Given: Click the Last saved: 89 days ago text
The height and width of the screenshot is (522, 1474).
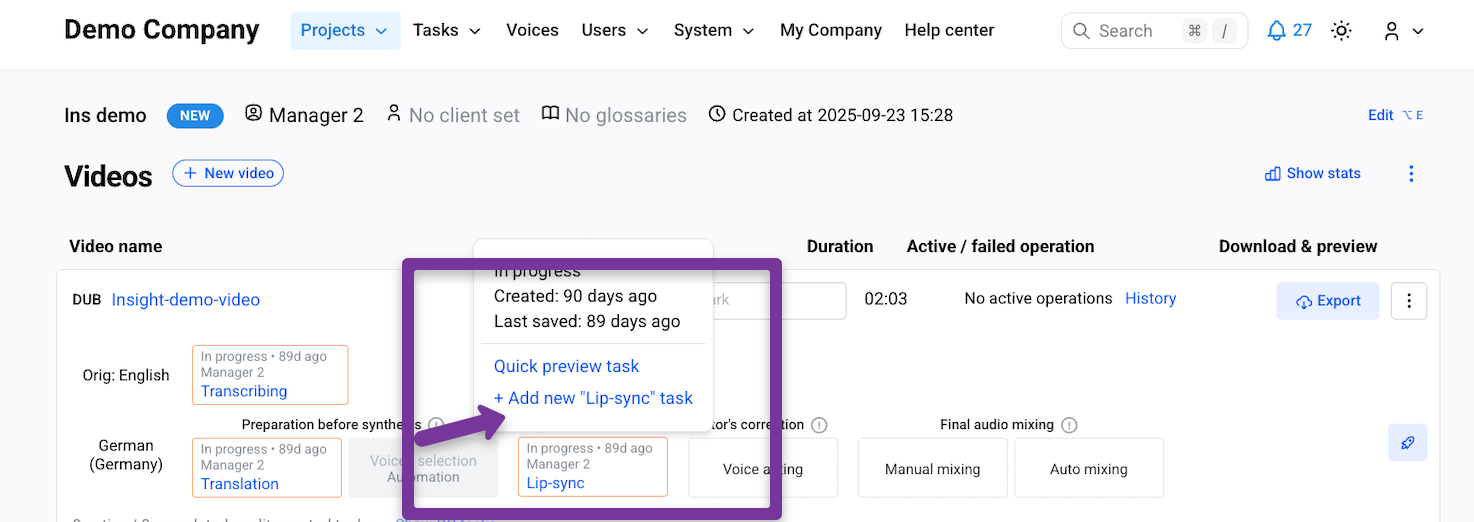Looking at the screenshot, I should (587, 321).
